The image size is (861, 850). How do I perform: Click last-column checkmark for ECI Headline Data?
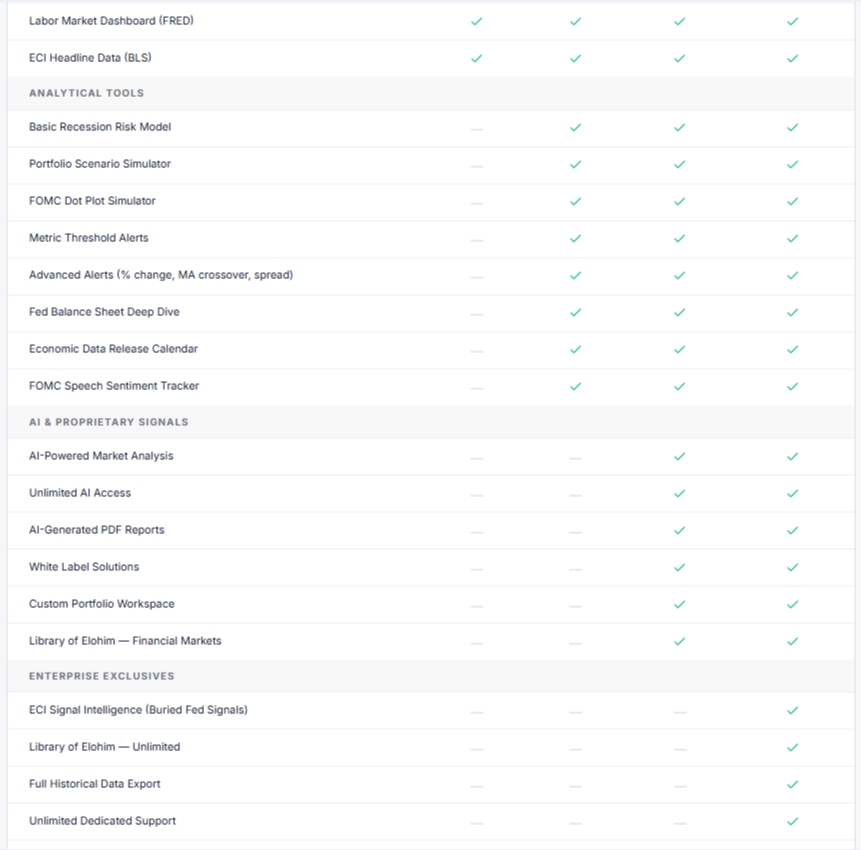pos(792,58)
